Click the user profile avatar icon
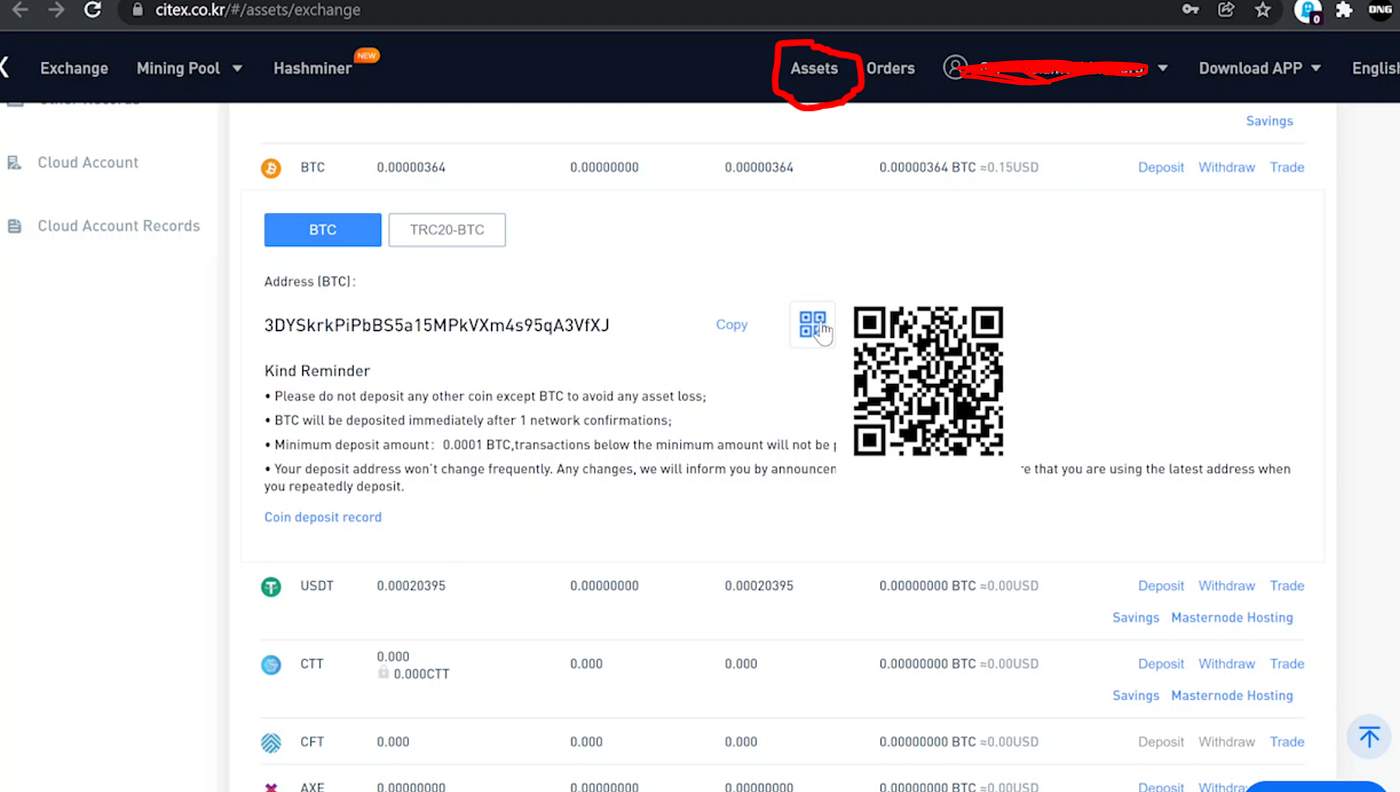 pyautogui.click(x=955, y=68)
